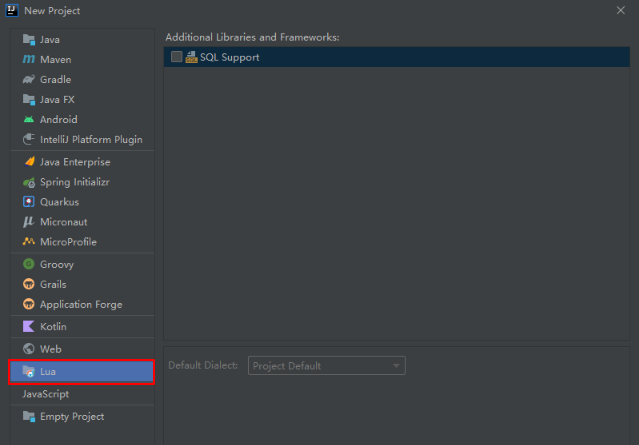This screenshot has height=445, width=639.
Task: Click the Application Forge icon
Action: tap(29, 304)
